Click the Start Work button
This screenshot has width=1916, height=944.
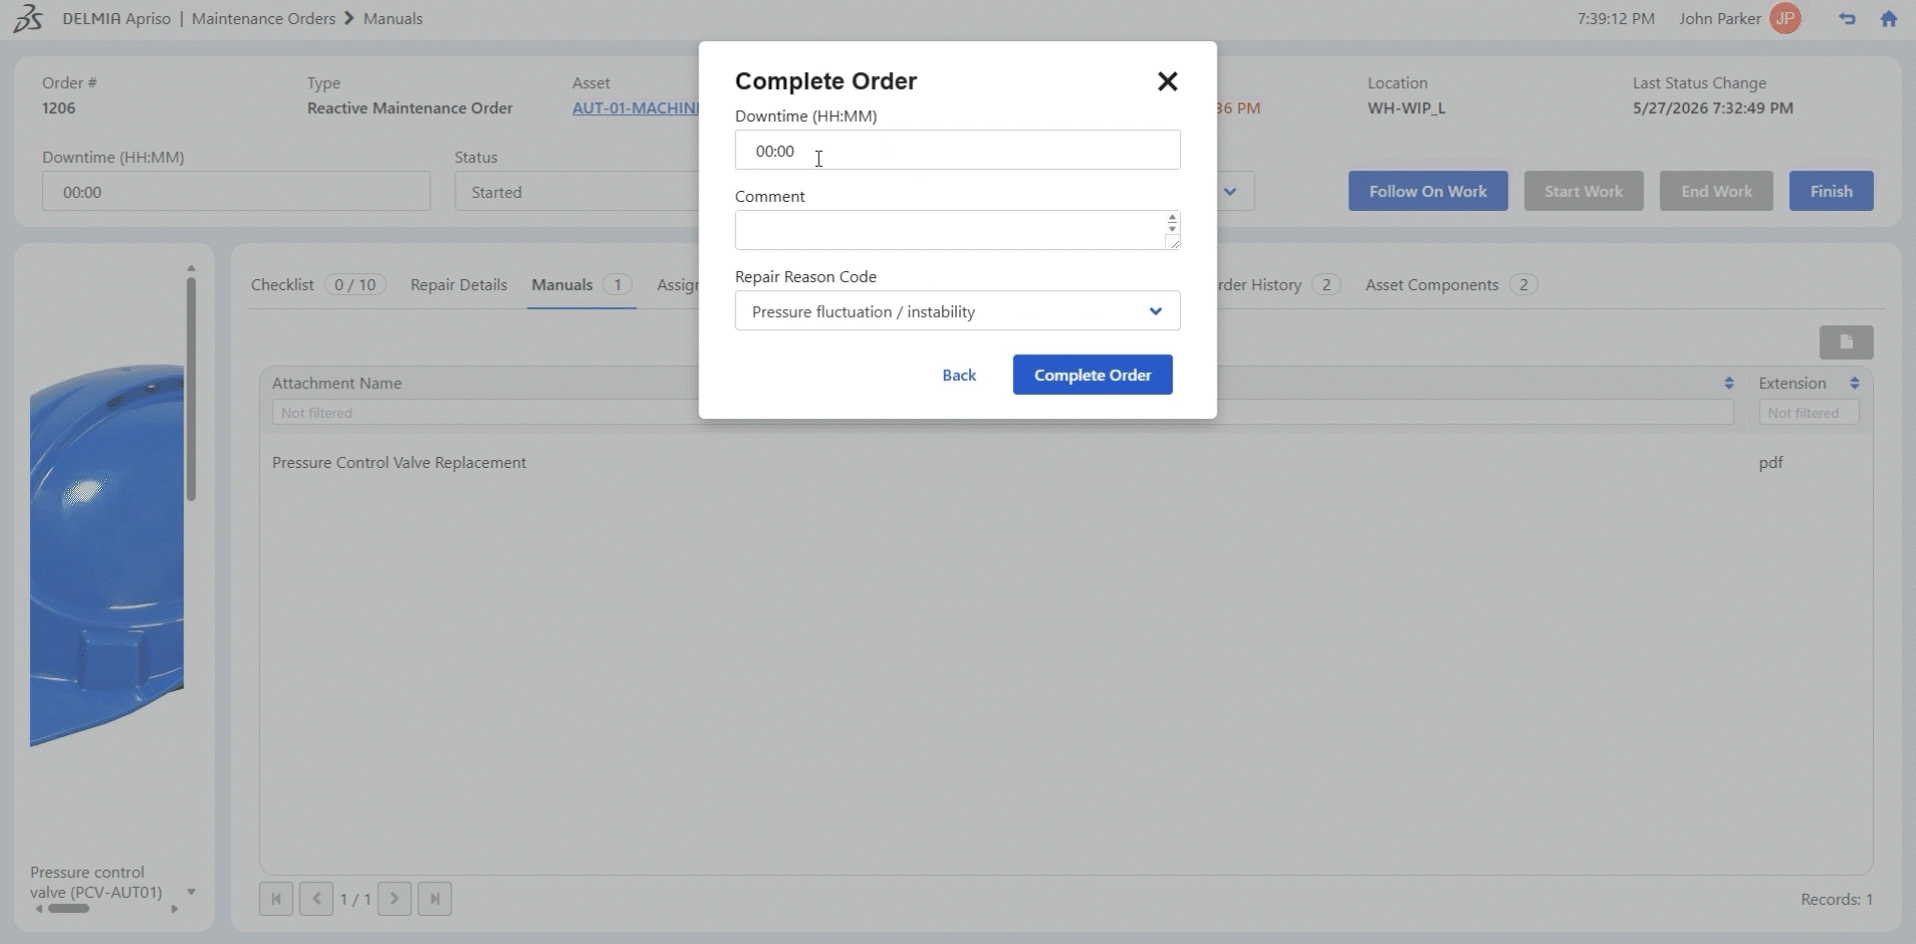[x=1583, y=191]
